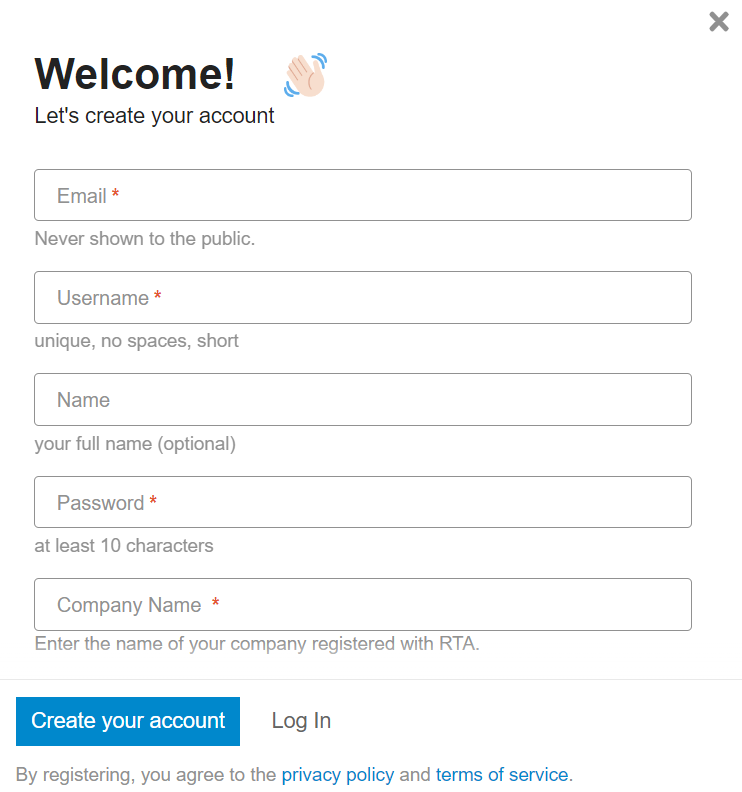
Task: Select the Username text box
Action: tap(362, 297)
